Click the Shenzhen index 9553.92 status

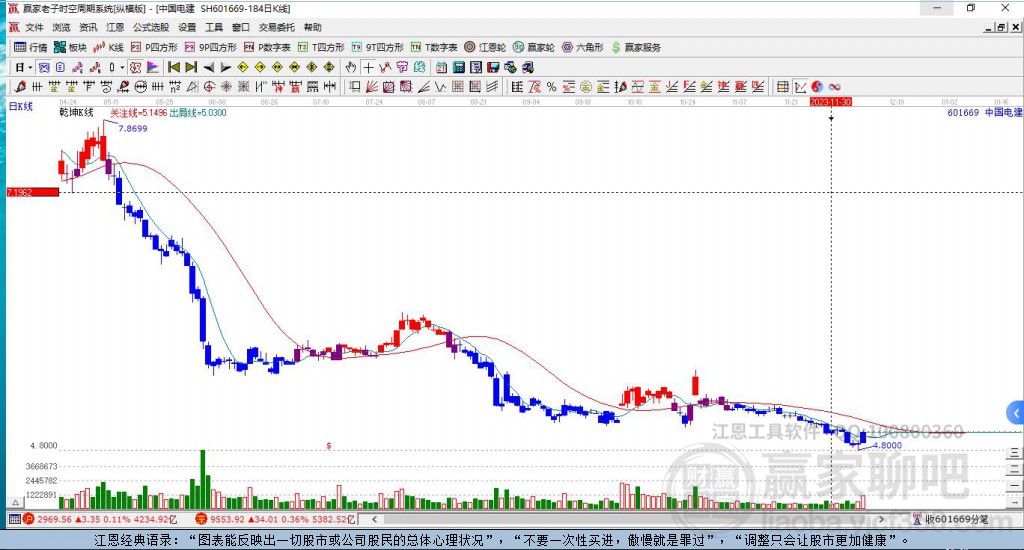click(276, 519)
